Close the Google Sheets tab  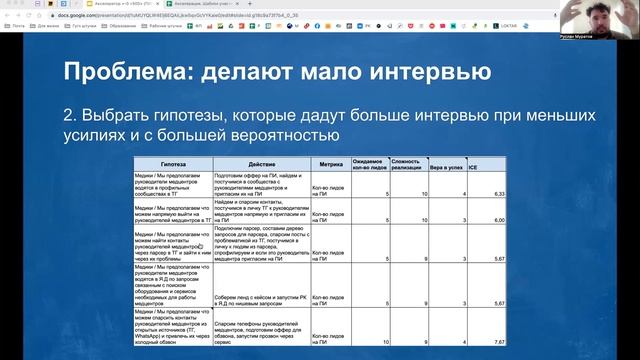click(237, 4)
